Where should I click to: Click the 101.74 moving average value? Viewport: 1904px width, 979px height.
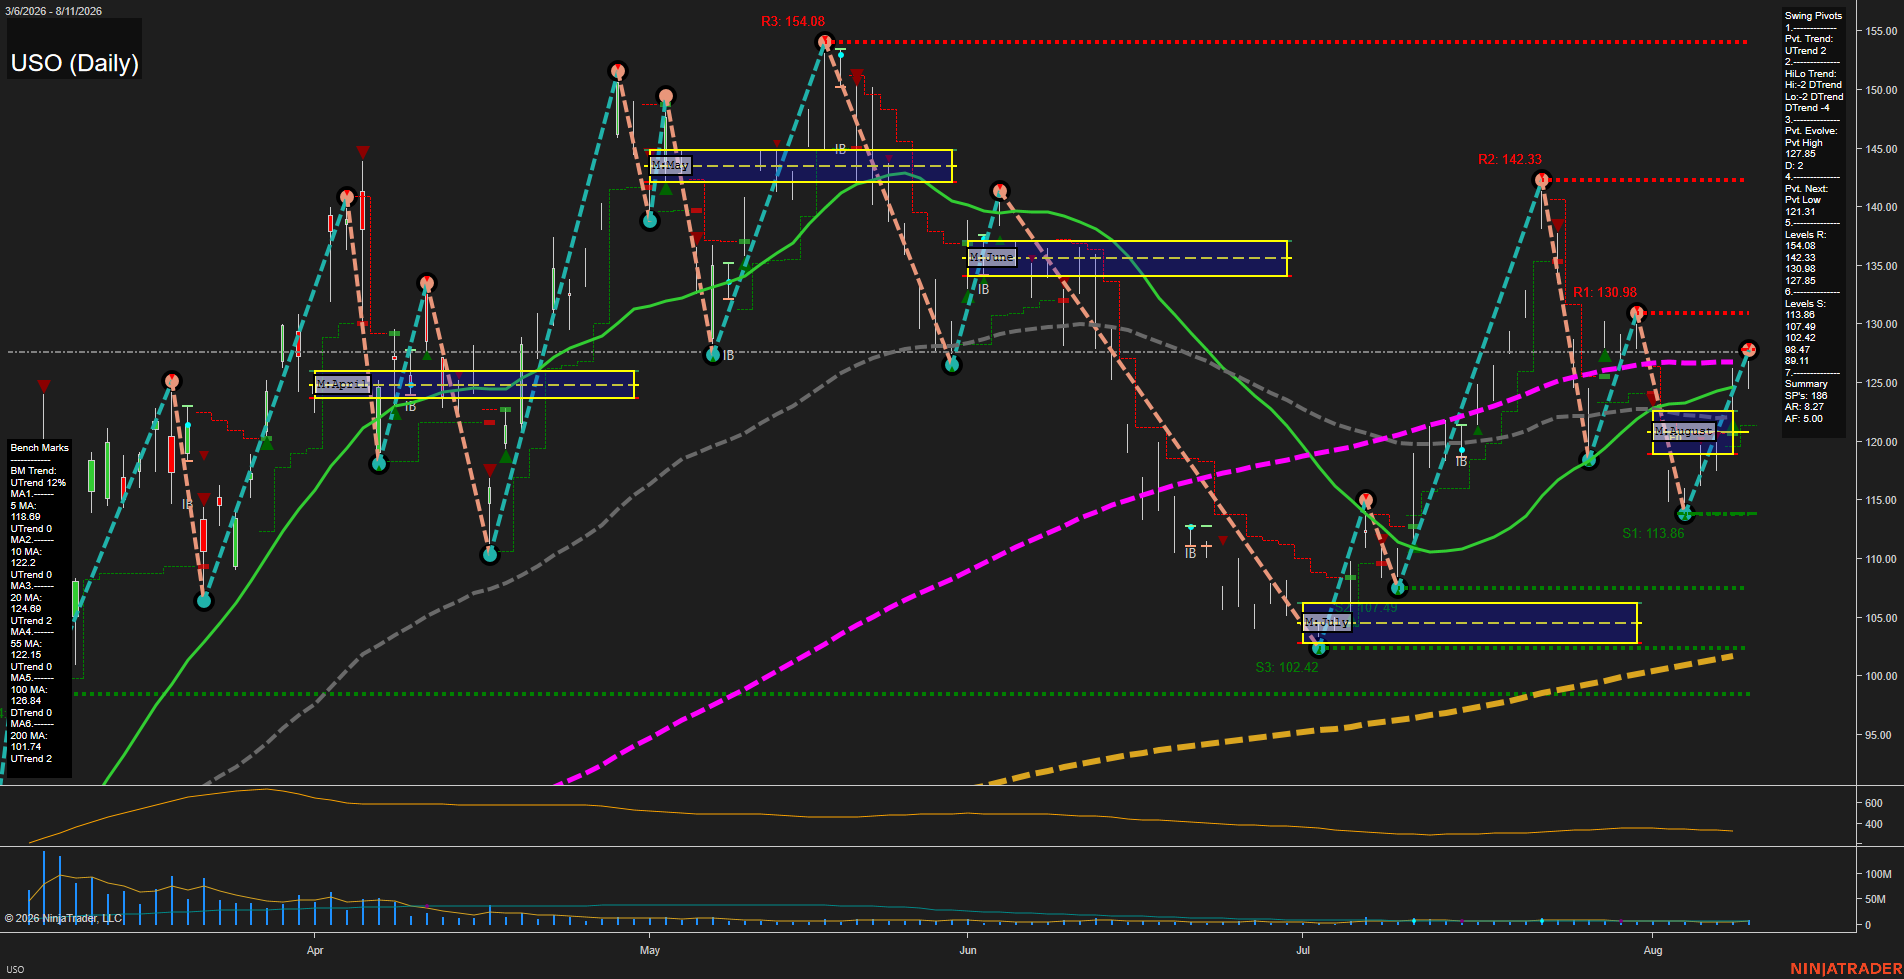(26, 747)
